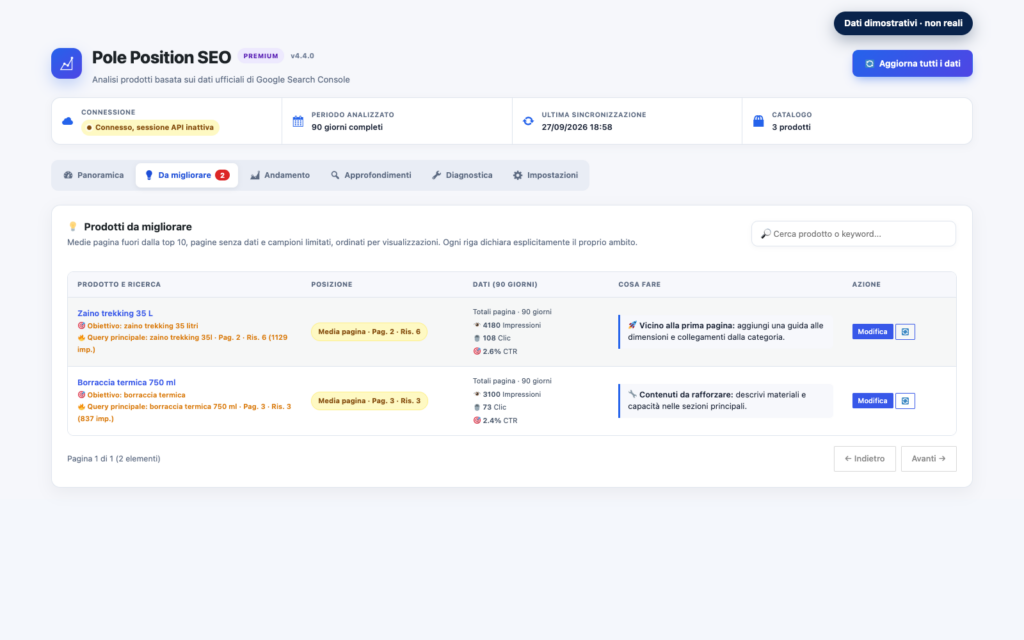
Task: Click the target icon by Obiettivo: zaino trekking 35 litri
Action: point(82,326)
